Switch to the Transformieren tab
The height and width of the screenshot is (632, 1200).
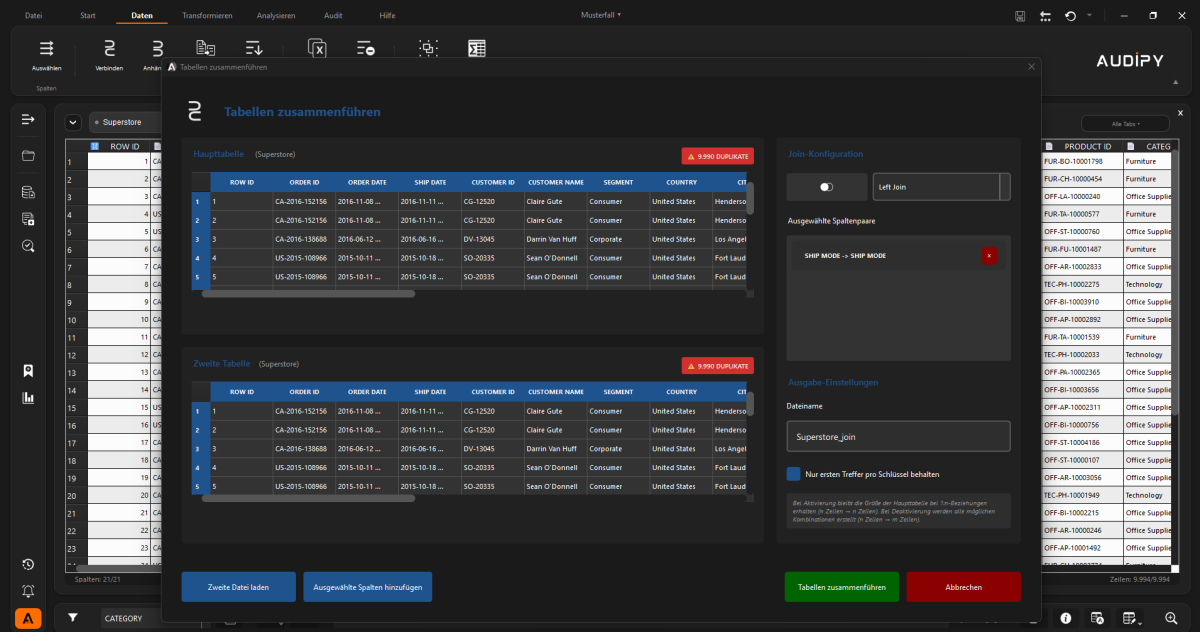click(207, 16)
